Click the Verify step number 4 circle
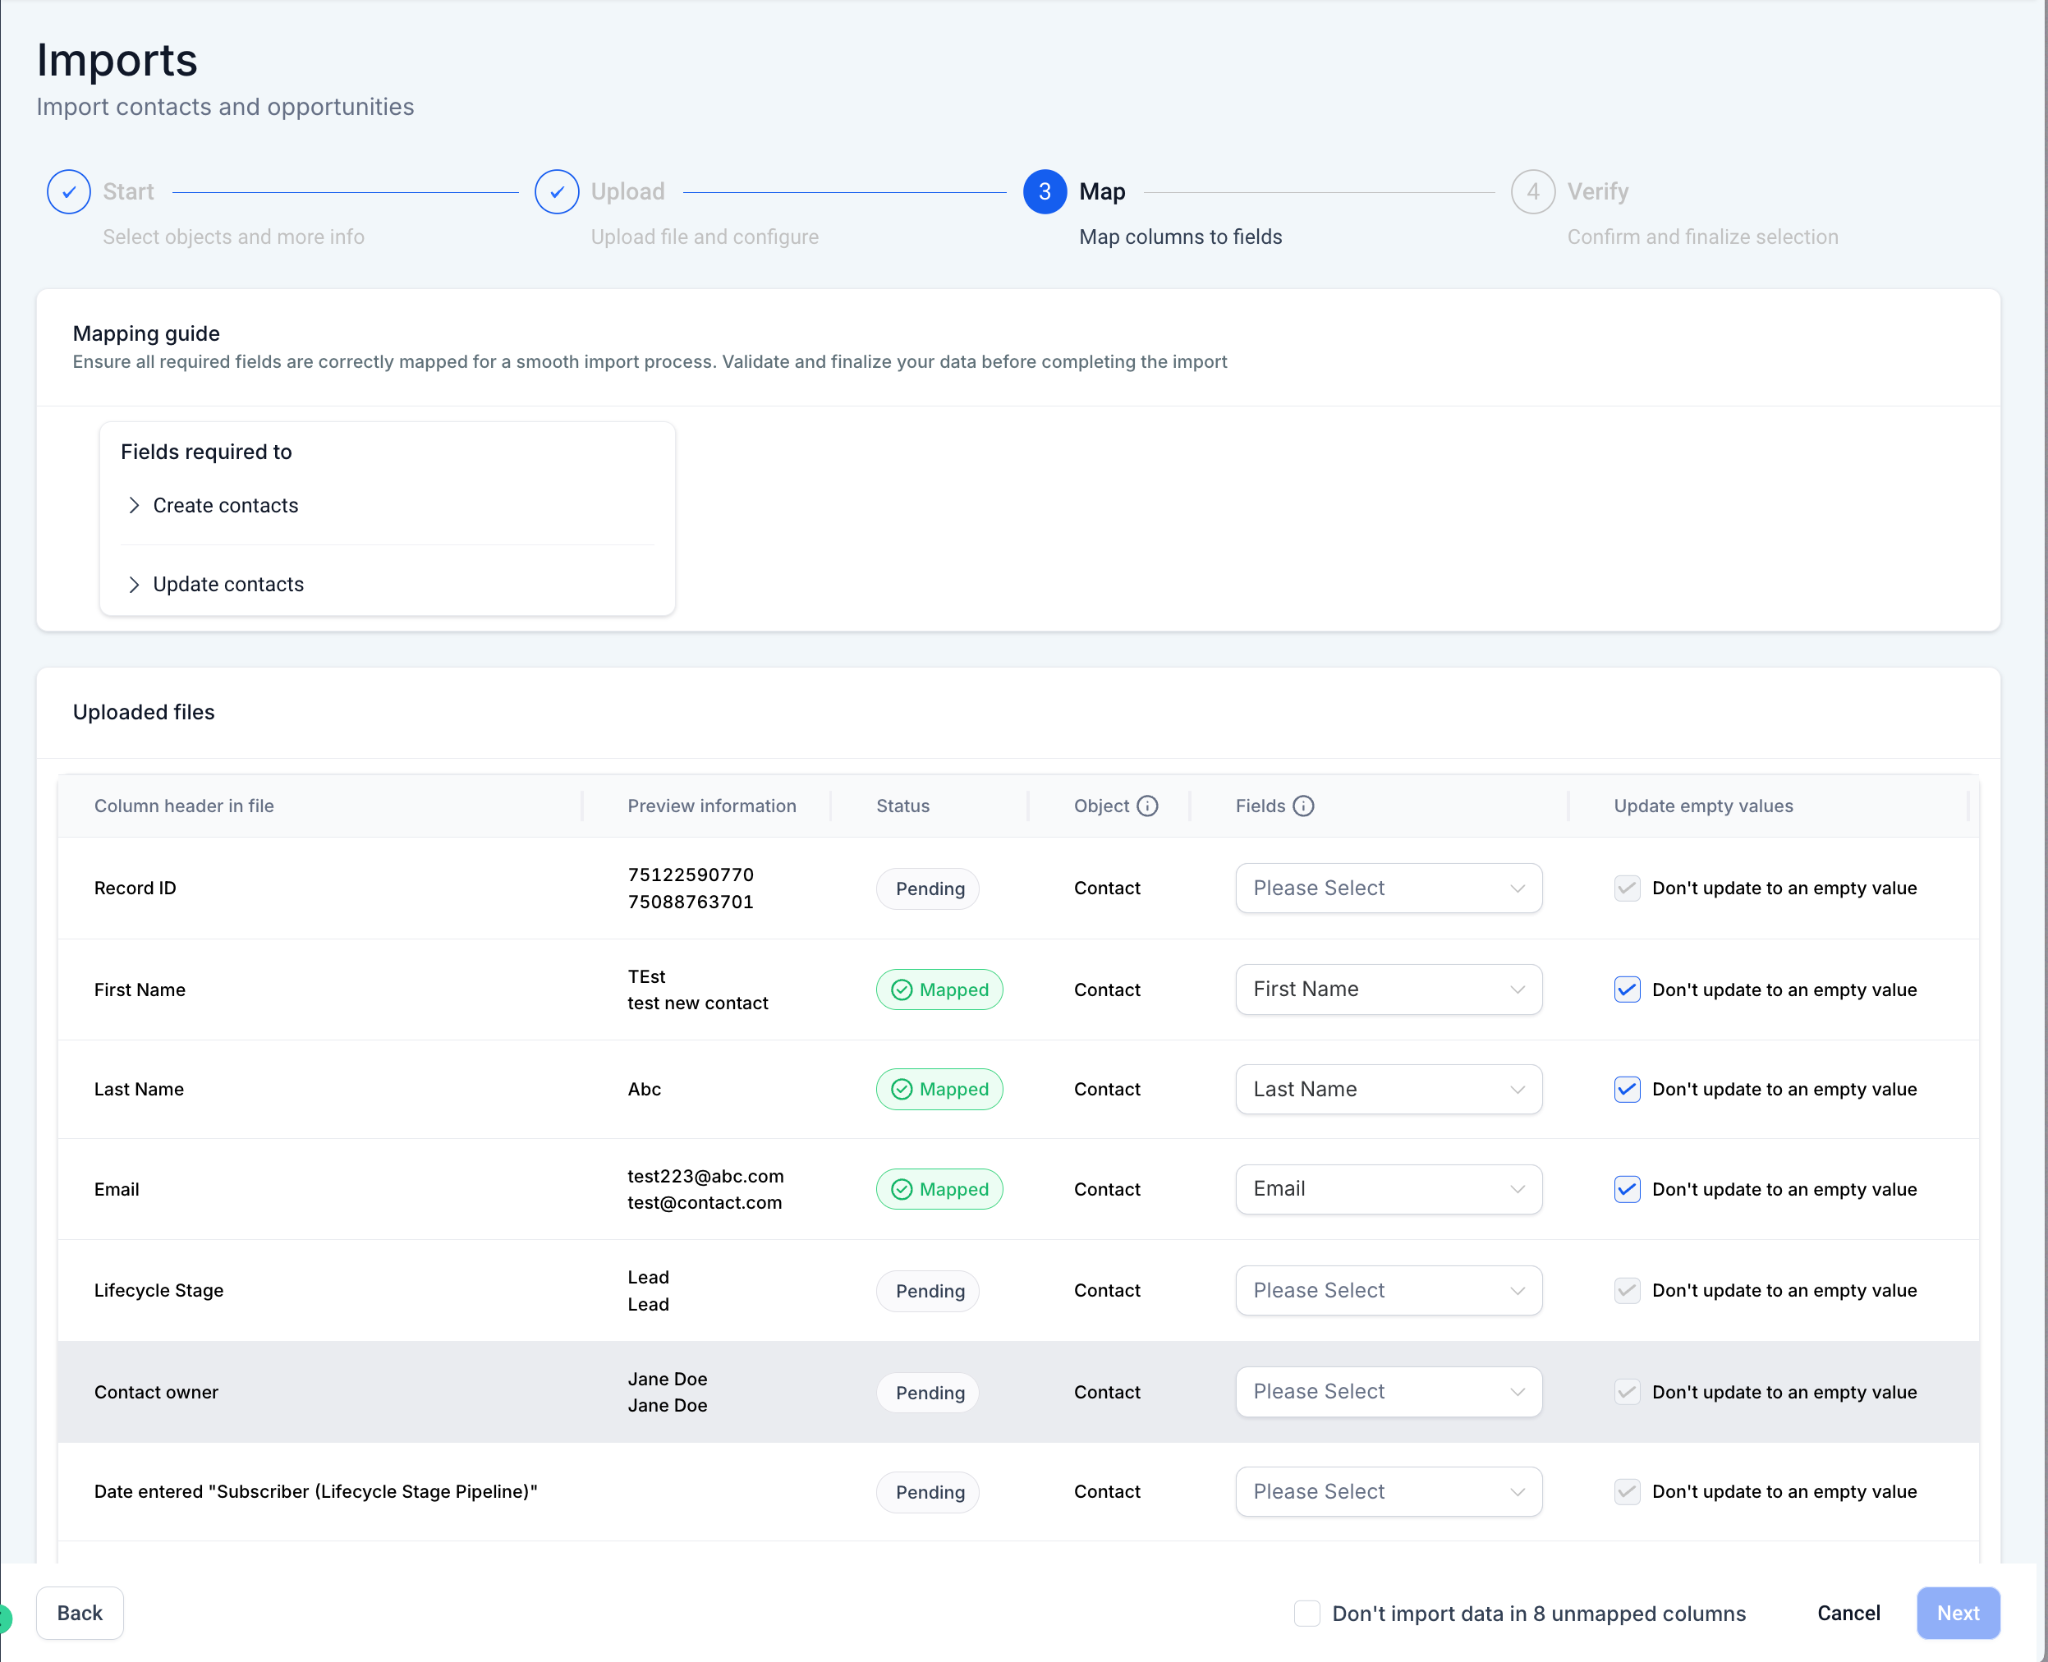Viewport: 2048px width, 1662px height. (1533, 192)
